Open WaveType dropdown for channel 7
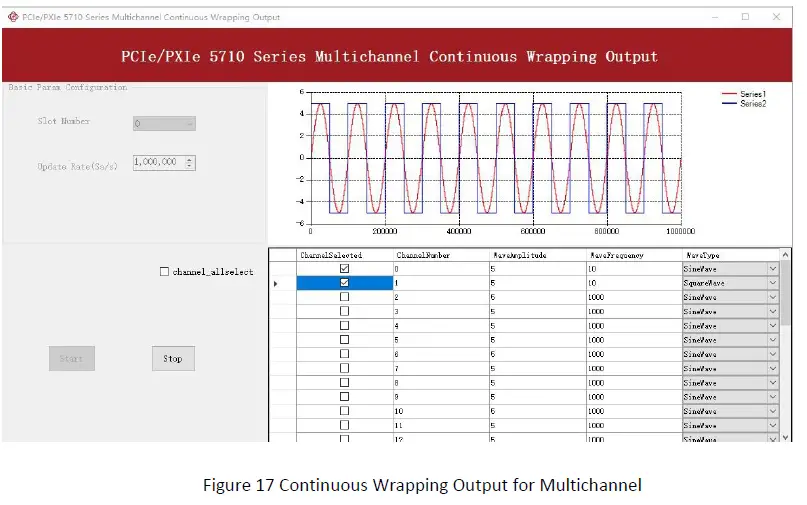807x505 pixels. [773, 368]
